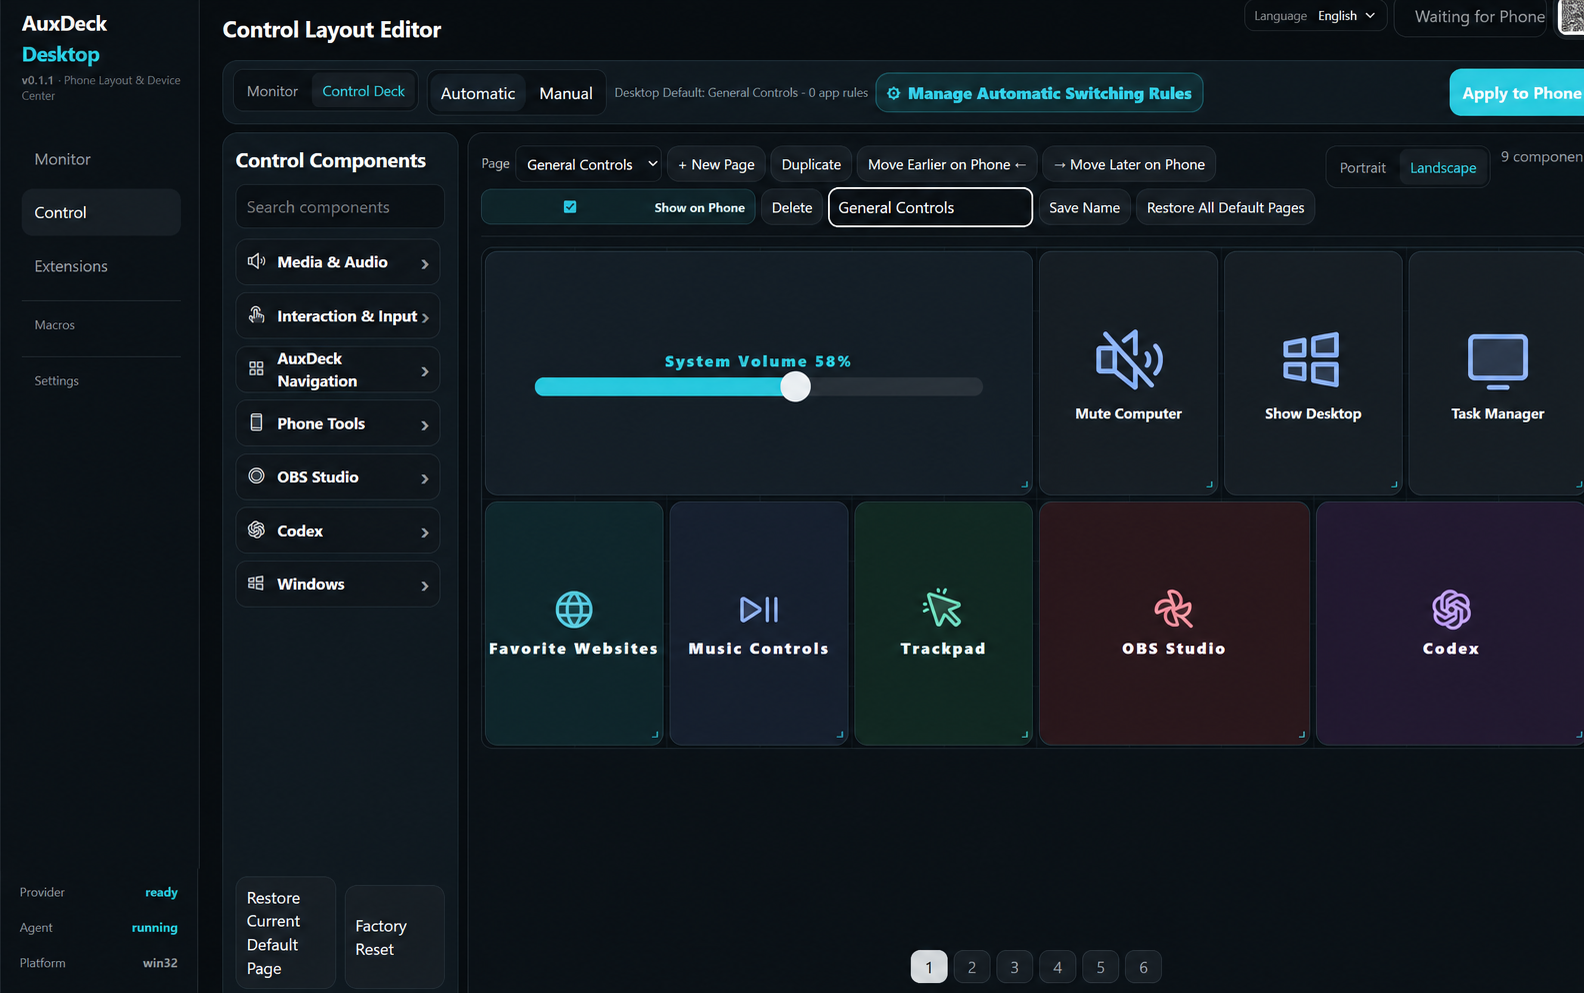
Task: Expand Phone Tools chevron
Action: point(425,425)
